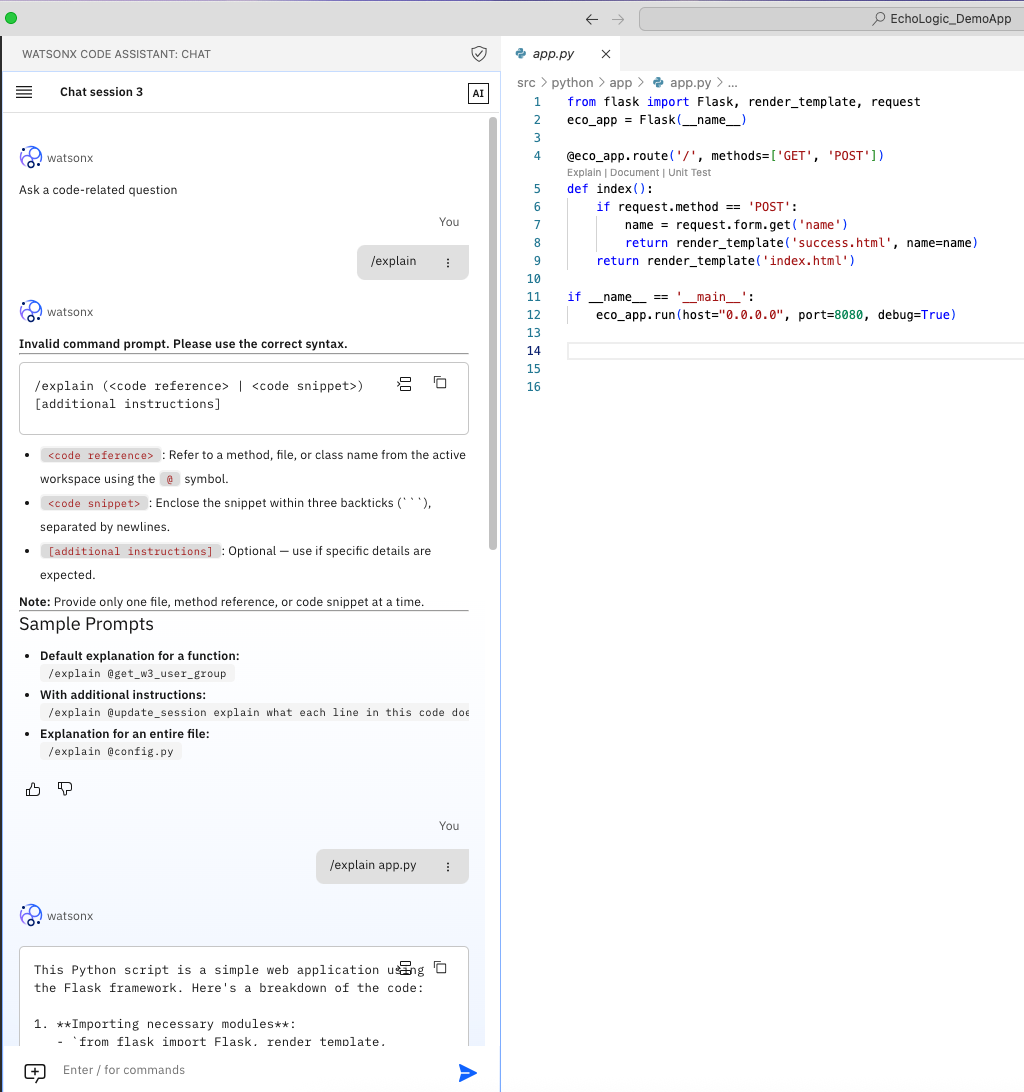The height and width of the screenshot is (1092, 1024).
Task: Select the app.py editor tab
Action: [x=560, y=54]
